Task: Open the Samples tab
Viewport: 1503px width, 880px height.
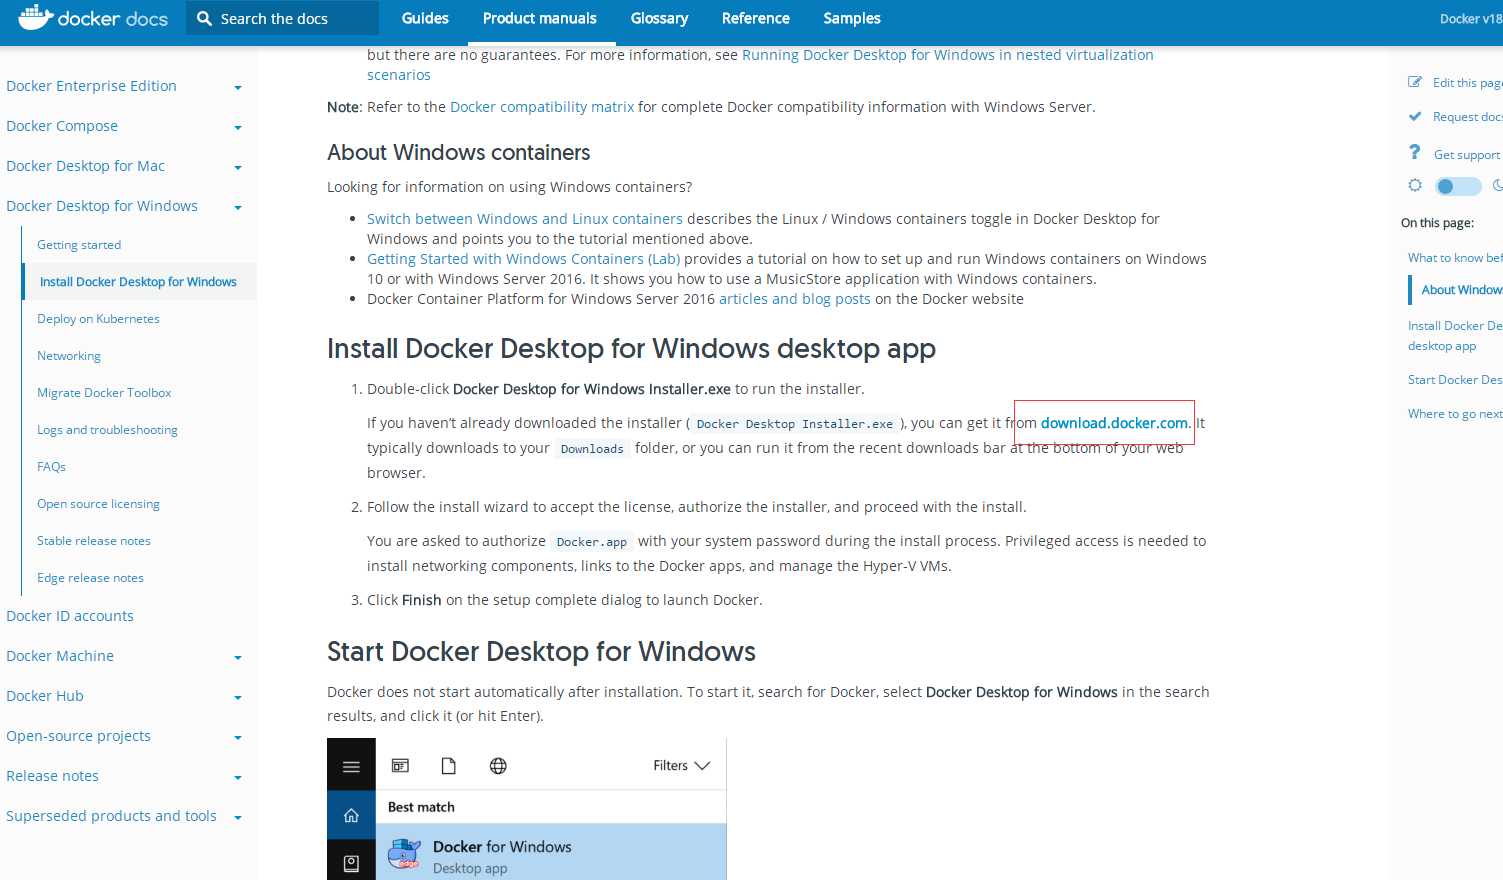Action: pos(852,18)
